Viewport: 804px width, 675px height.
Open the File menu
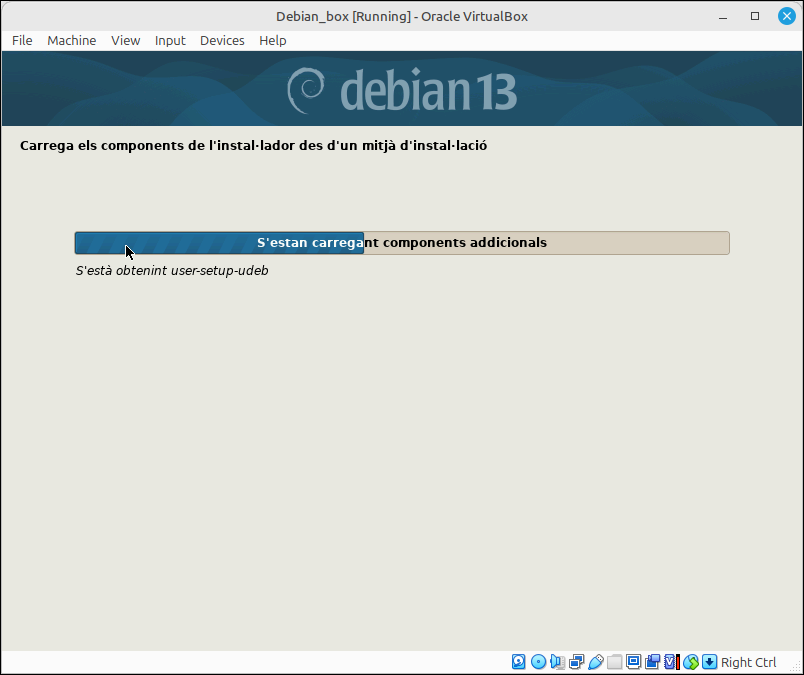tap(22, 41)
